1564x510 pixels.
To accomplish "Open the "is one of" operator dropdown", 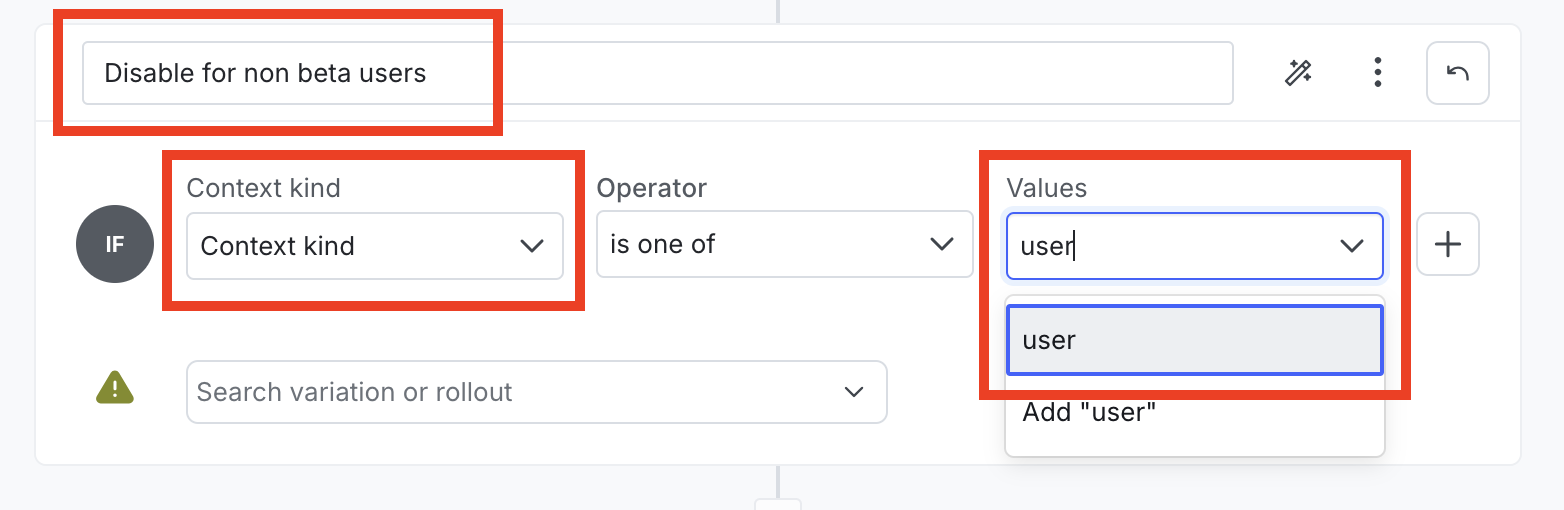I will click(784, 245).
